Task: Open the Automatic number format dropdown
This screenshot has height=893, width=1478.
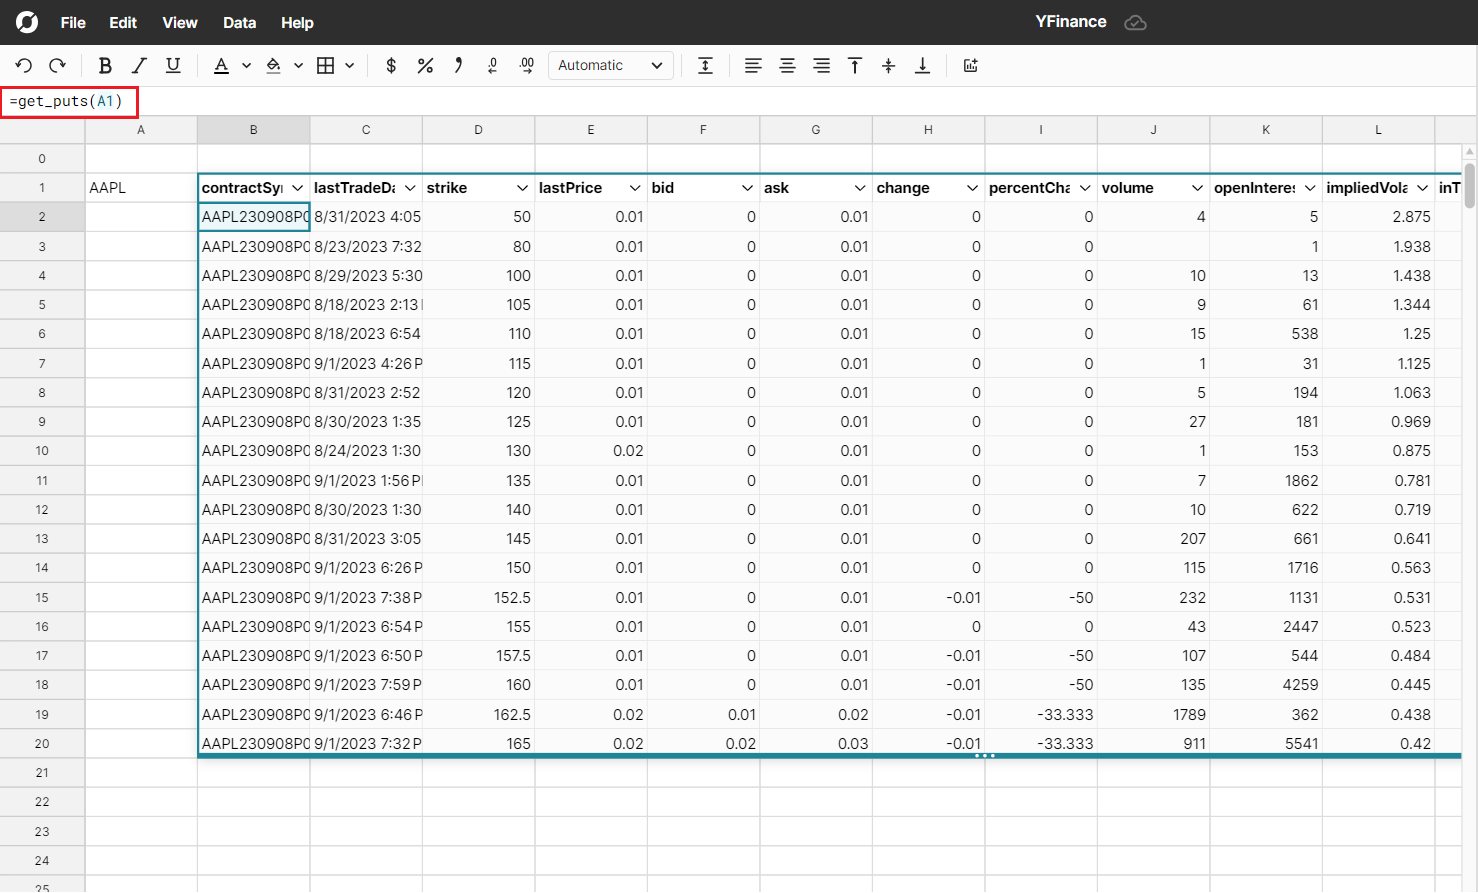Action: [610, 66]
